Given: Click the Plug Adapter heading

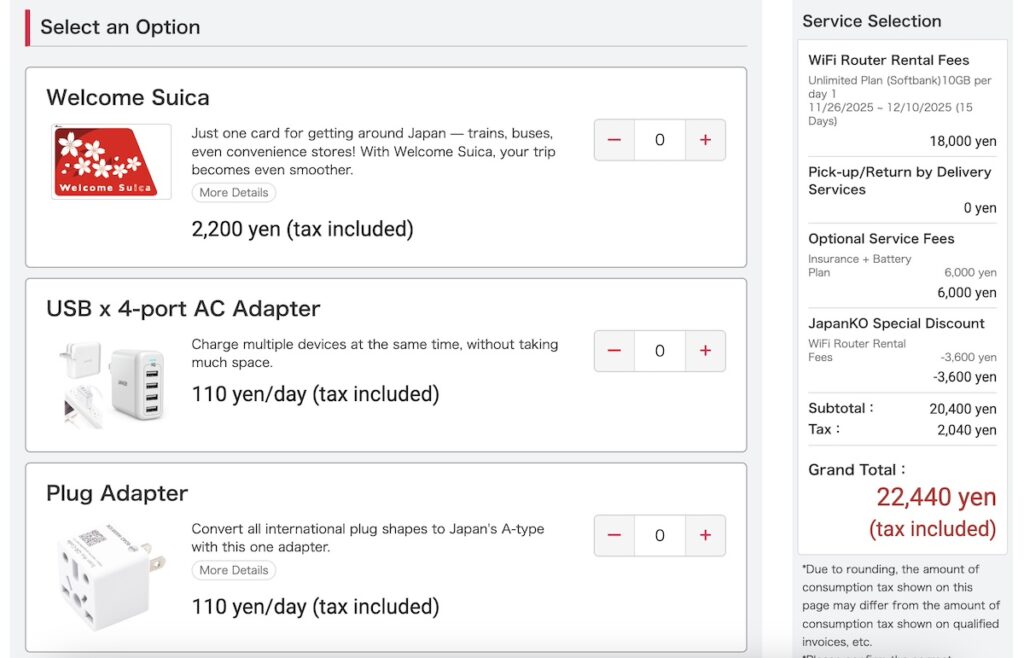Looking at the screenshot, I should tap(117, 494).
